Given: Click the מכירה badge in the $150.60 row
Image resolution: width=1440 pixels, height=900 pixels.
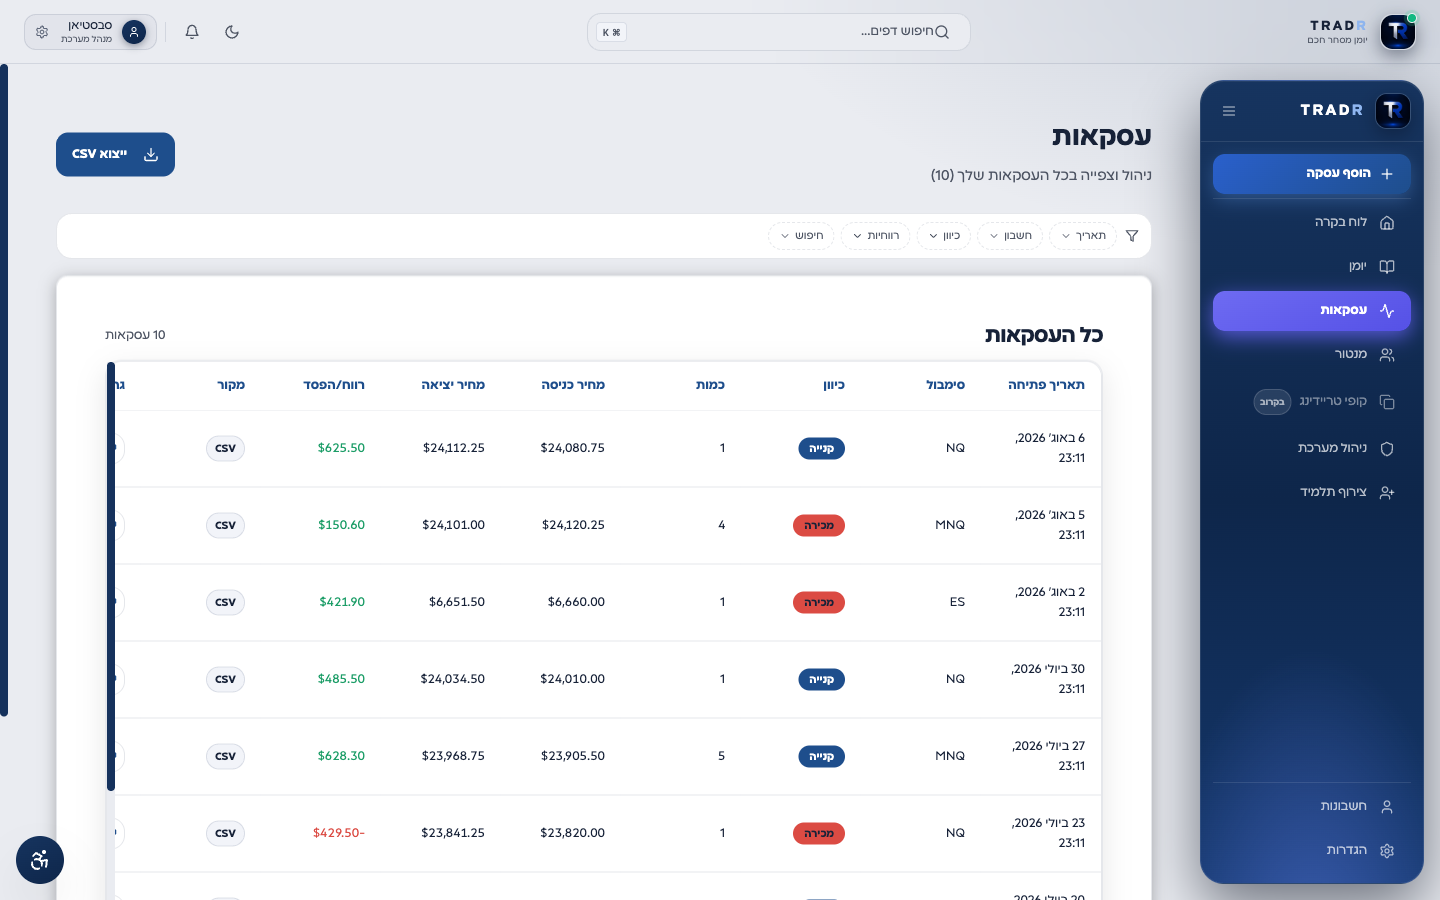Looking at the screenshot, I should (819, 526).
